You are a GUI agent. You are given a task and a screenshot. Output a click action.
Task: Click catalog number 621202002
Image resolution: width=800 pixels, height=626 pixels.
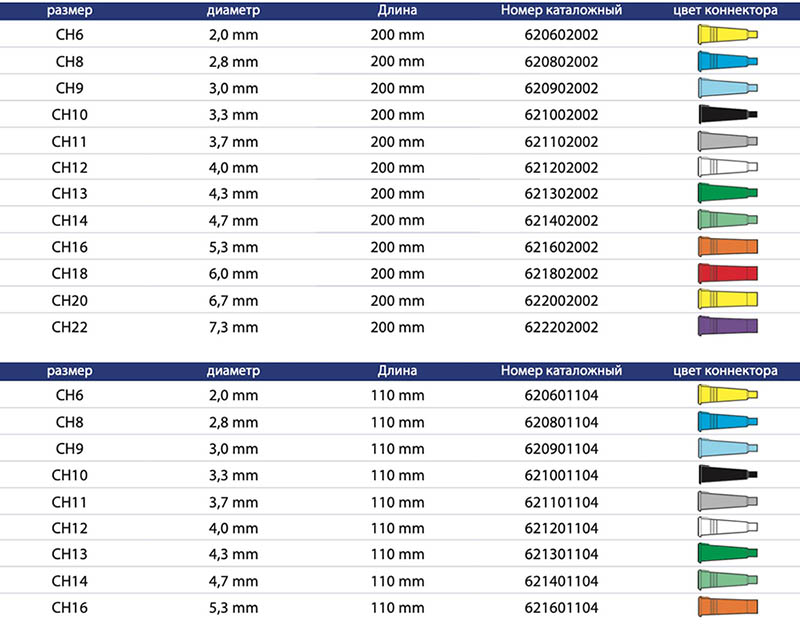[561, 167]
